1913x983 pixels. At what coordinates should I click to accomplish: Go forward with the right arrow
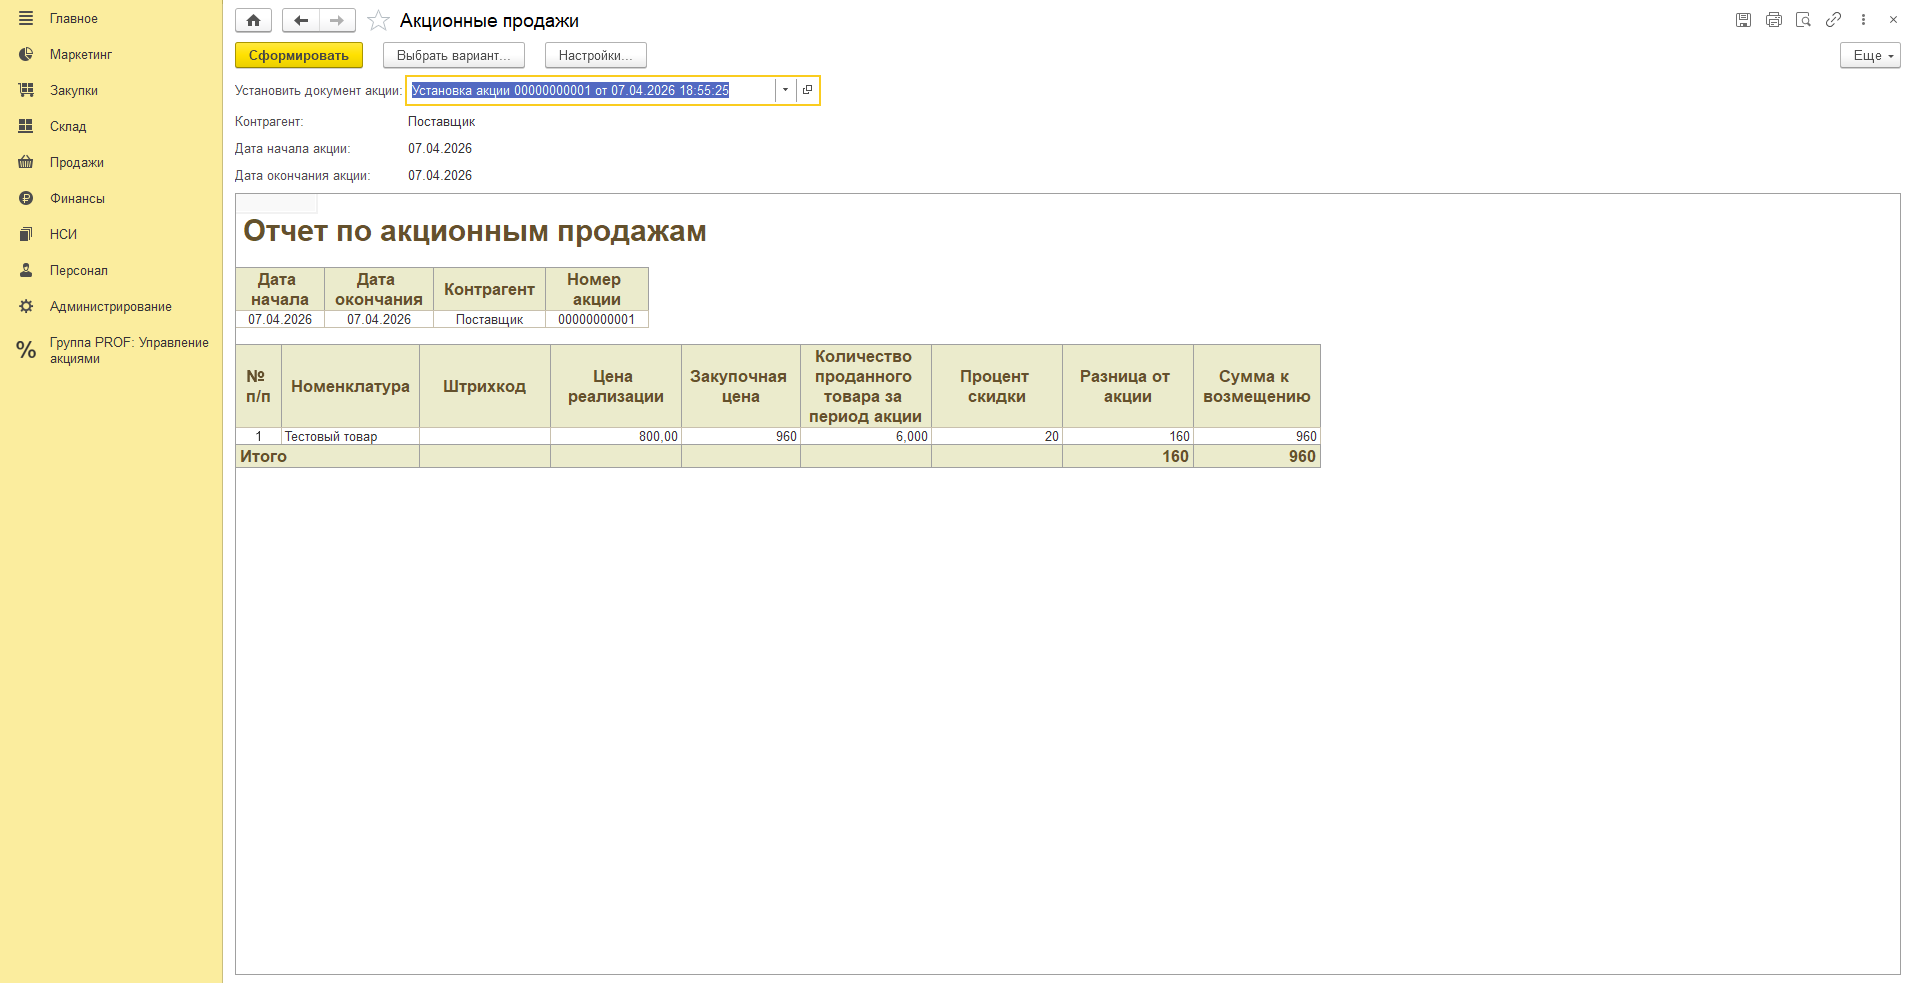tap(337, 20)
